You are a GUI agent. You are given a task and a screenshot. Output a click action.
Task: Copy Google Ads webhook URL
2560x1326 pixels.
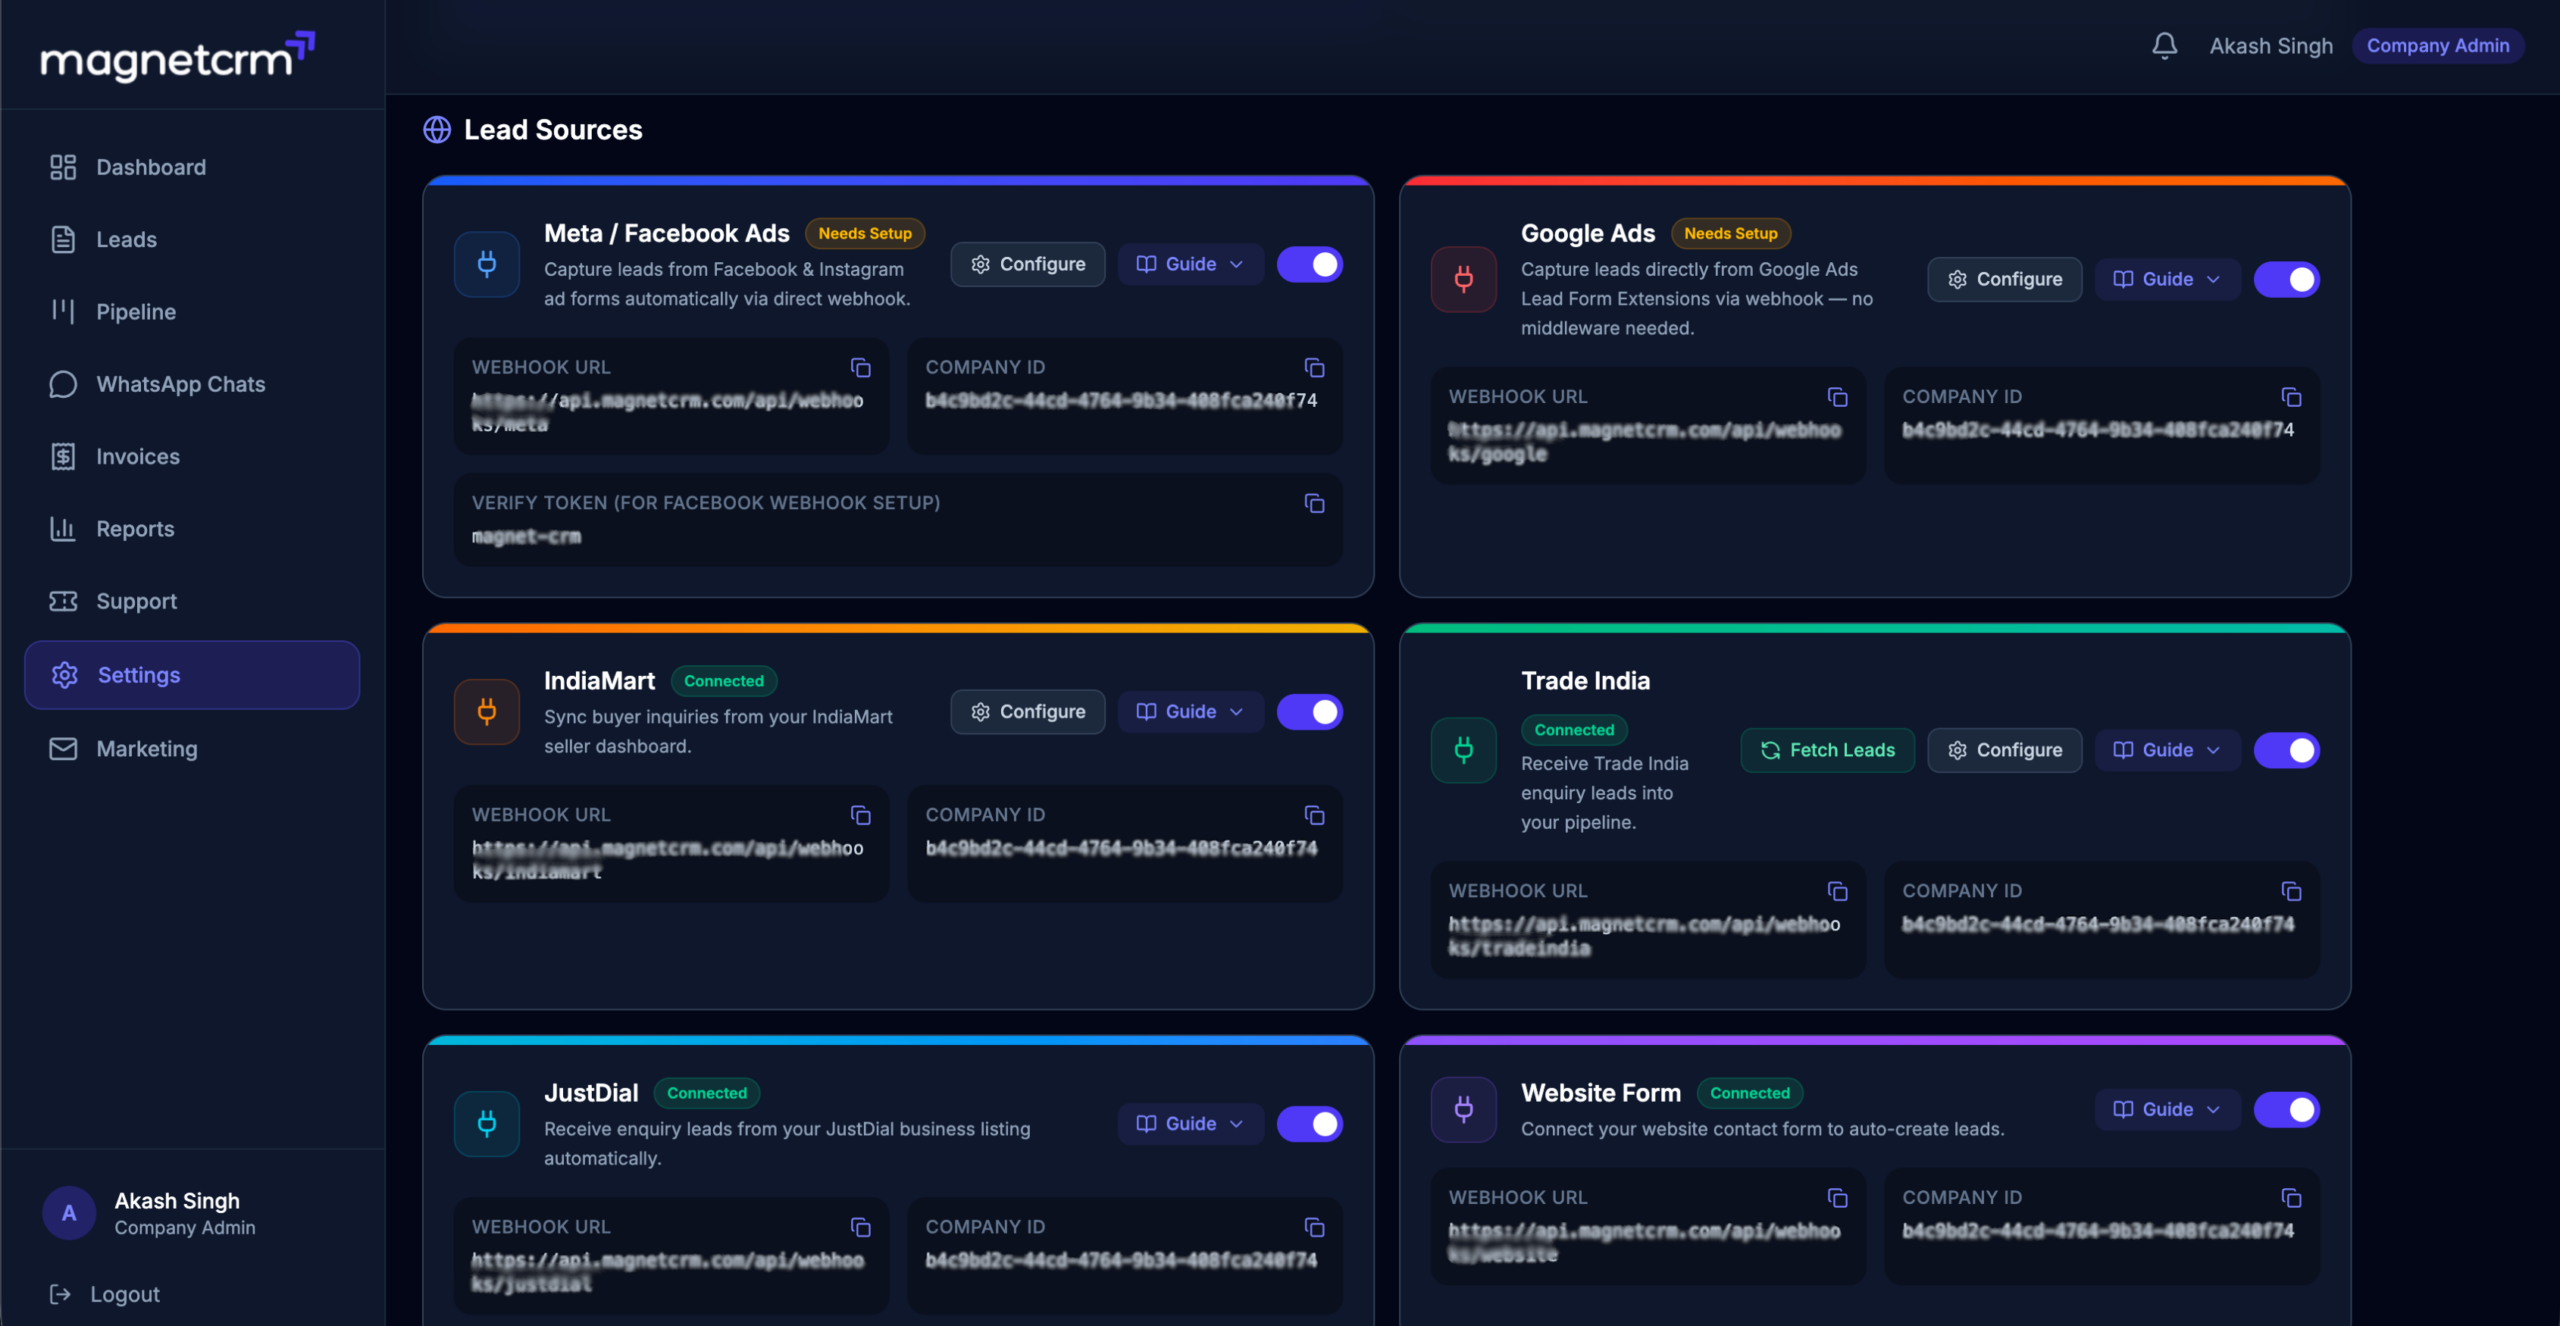tap(1838, 397)
